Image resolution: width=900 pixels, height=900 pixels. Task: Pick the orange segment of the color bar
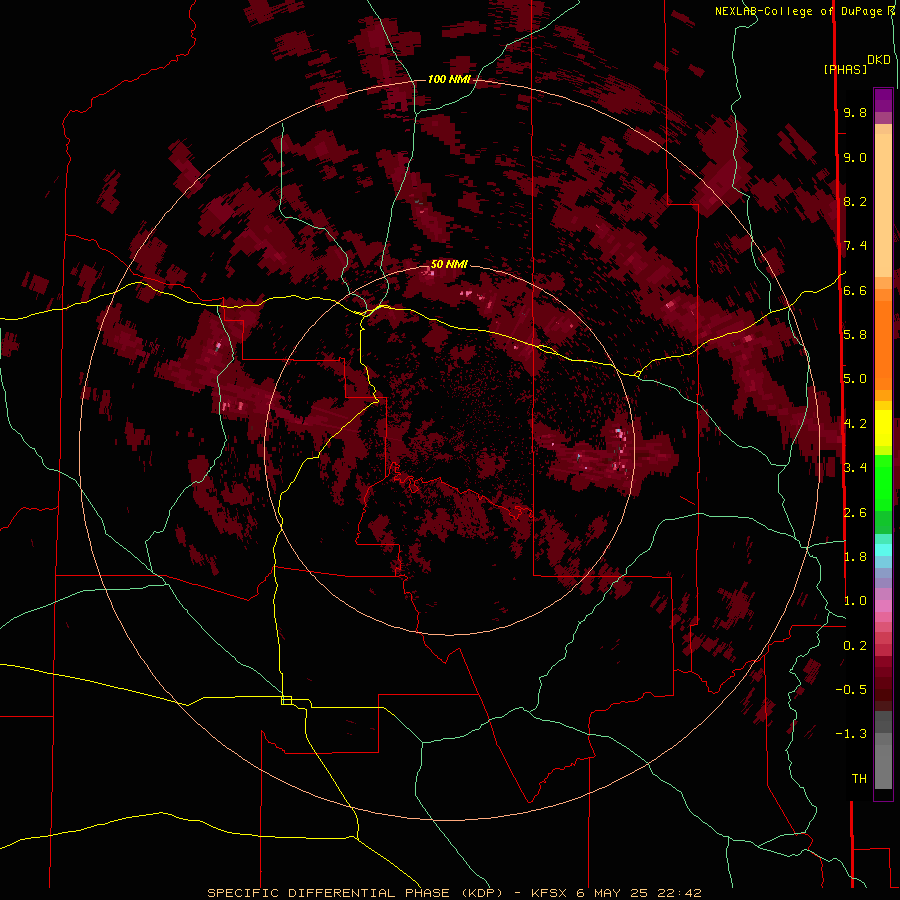[x=883, y=346]
